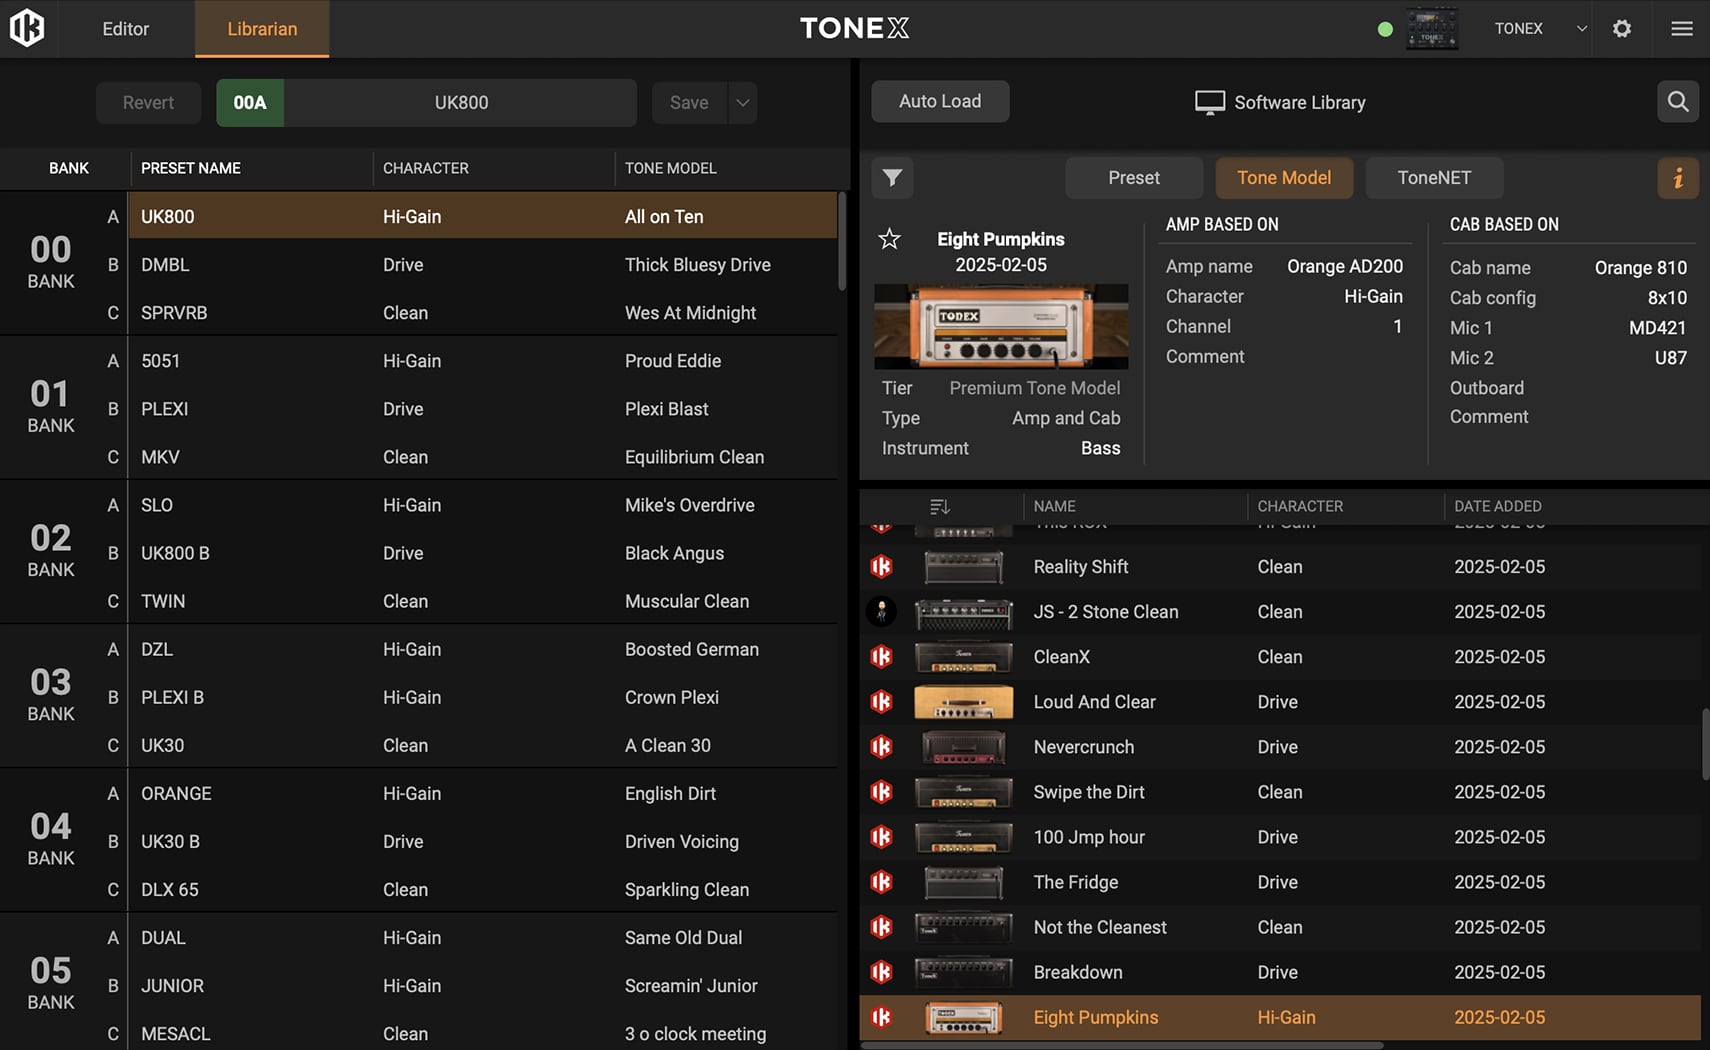
Task: Sort the list by Date Added column
Action: pyautogui.click(x=1499, y=506)
